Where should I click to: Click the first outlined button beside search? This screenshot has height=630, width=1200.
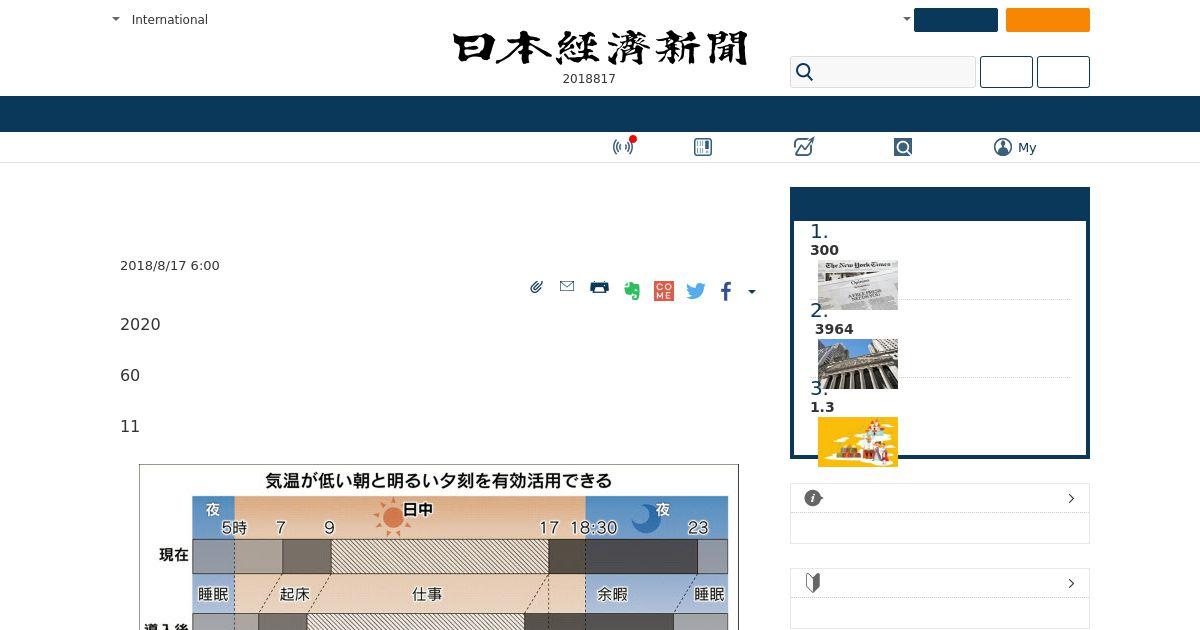pyautogui.click(x=1006, y=72)
